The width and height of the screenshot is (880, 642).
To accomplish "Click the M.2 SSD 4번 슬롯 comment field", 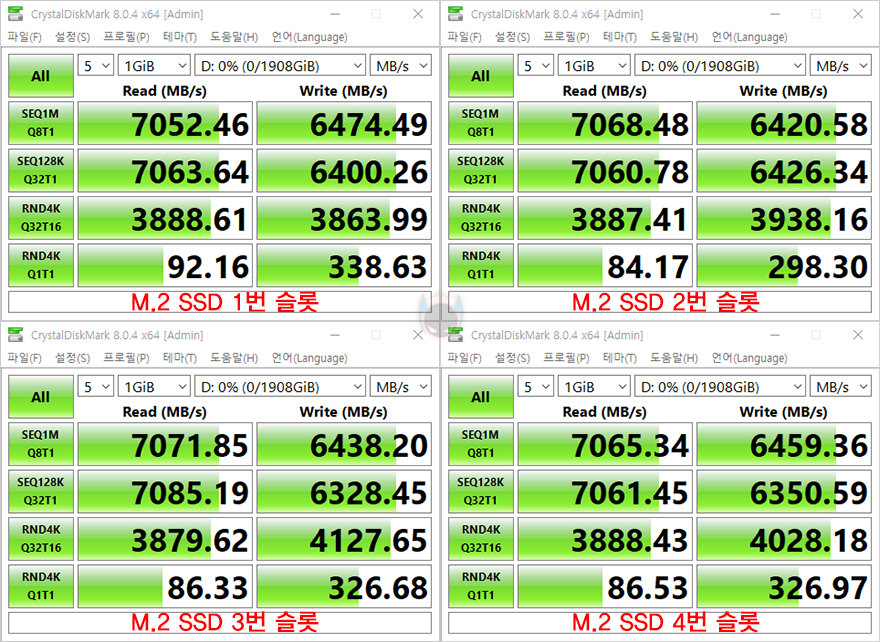I will pyautogui.click(x=660, y=623).
